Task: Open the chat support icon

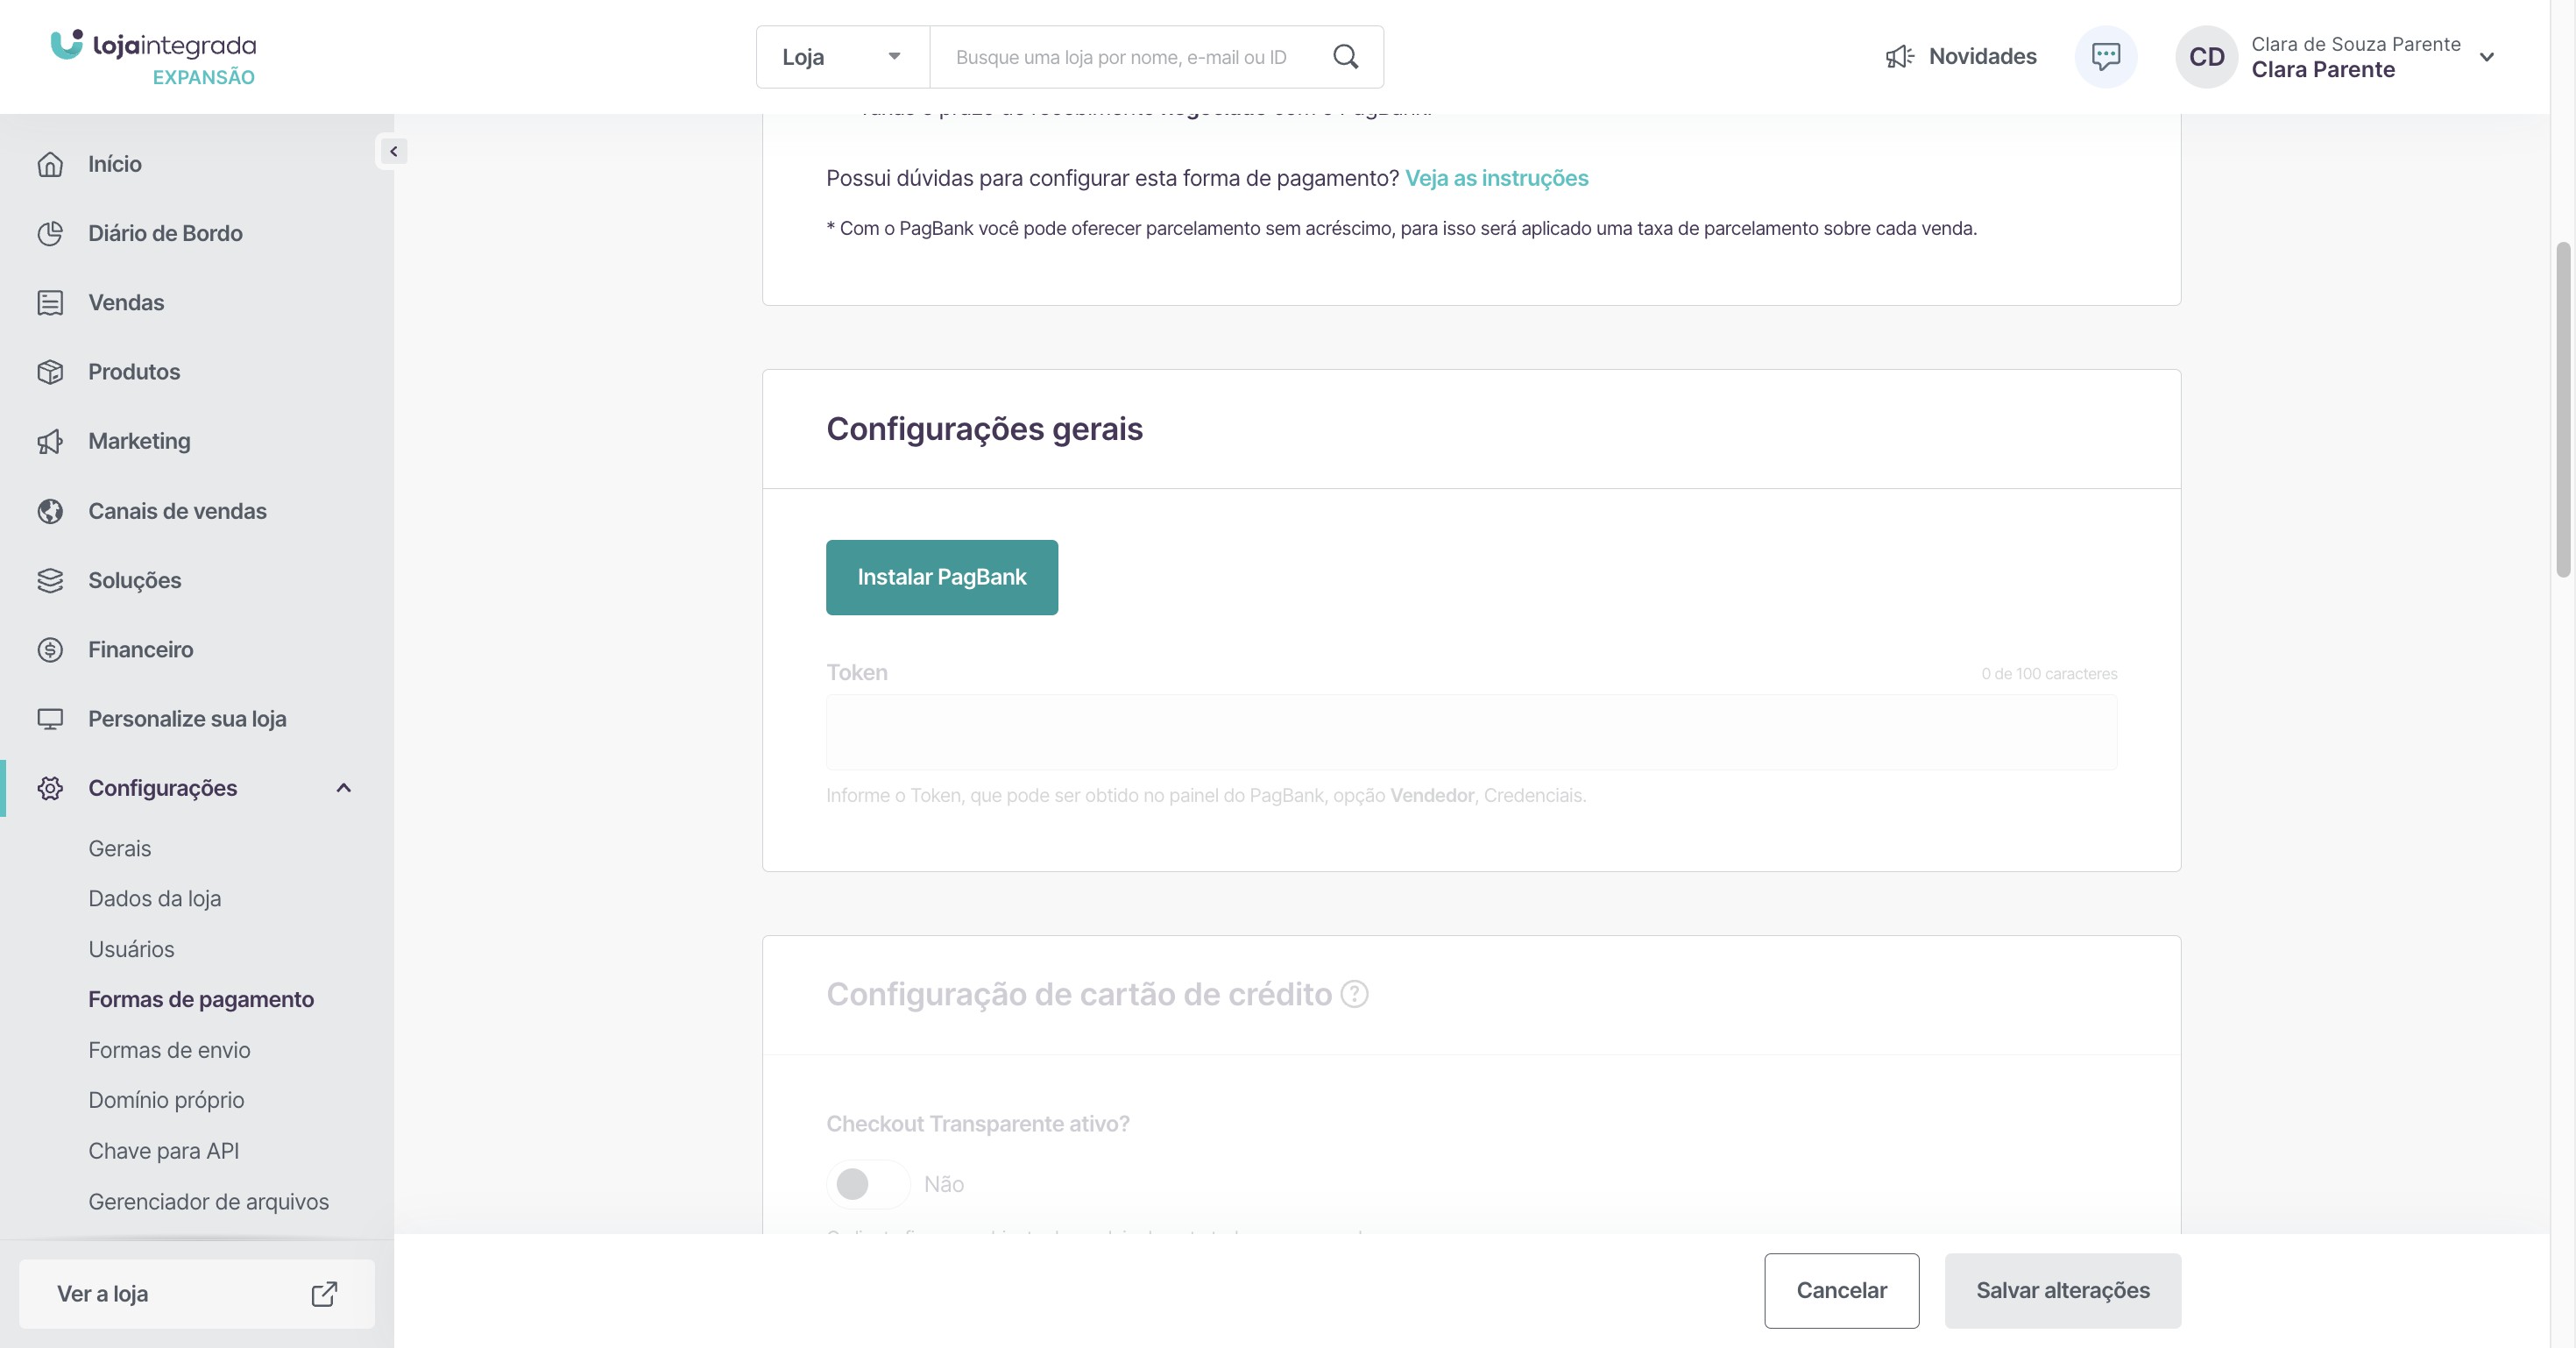Action: pos(2105,57)
